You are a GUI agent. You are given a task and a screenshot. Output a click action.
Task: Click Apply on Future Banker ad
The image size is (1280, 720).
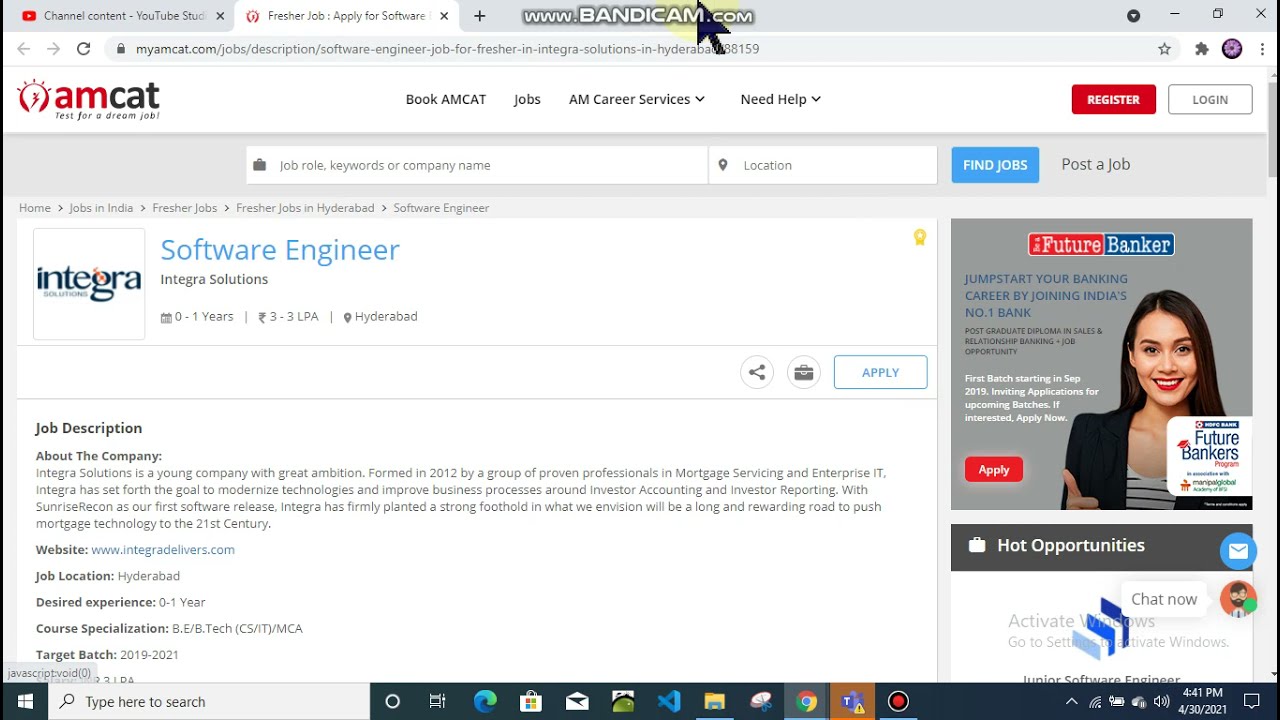[x=993, y=470]
